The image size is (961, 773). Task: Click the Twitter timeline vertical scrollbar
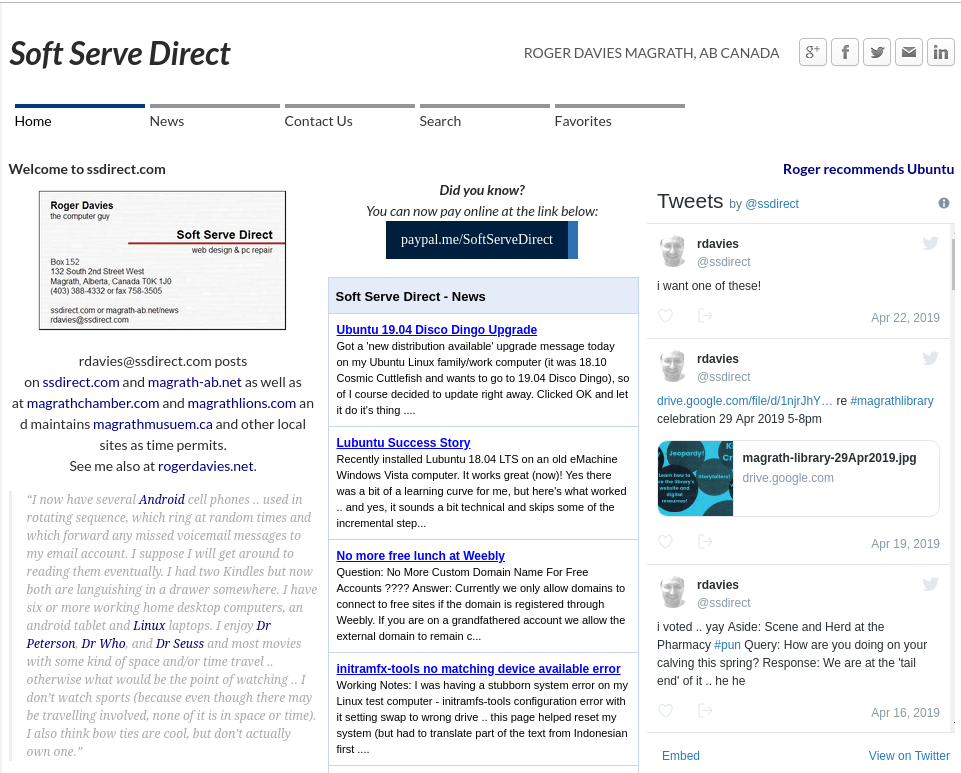tap(953, 264)
